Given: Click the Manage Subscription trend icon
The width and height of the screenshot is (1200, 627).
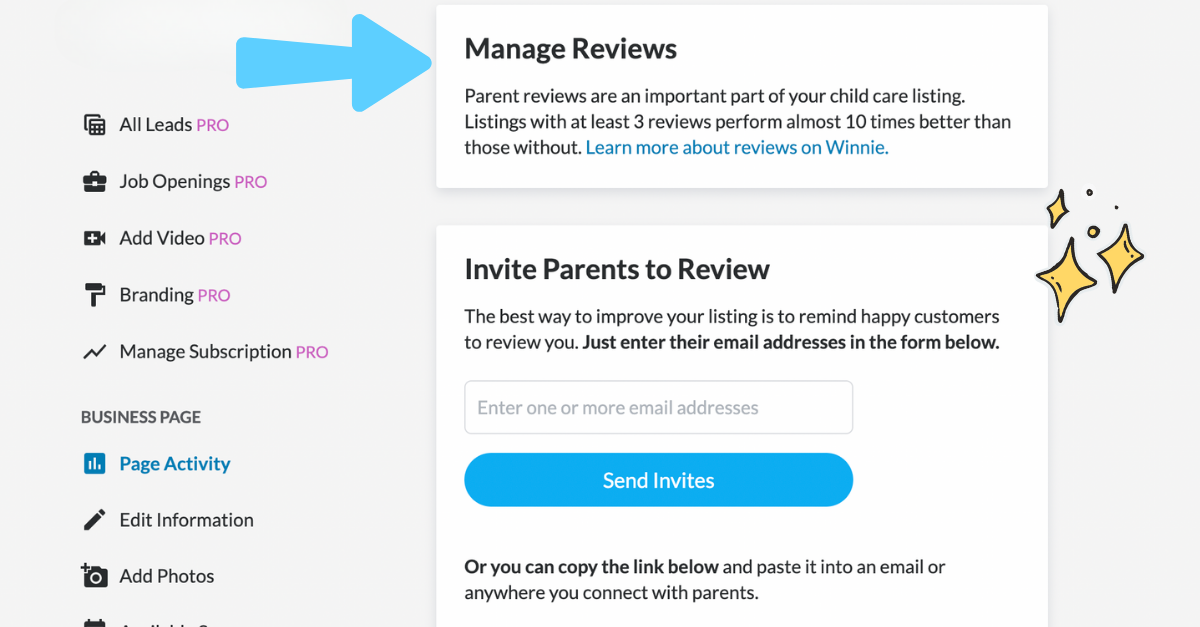Looking at the screenshot, I should pyautogui.click(x=95, y=352).
